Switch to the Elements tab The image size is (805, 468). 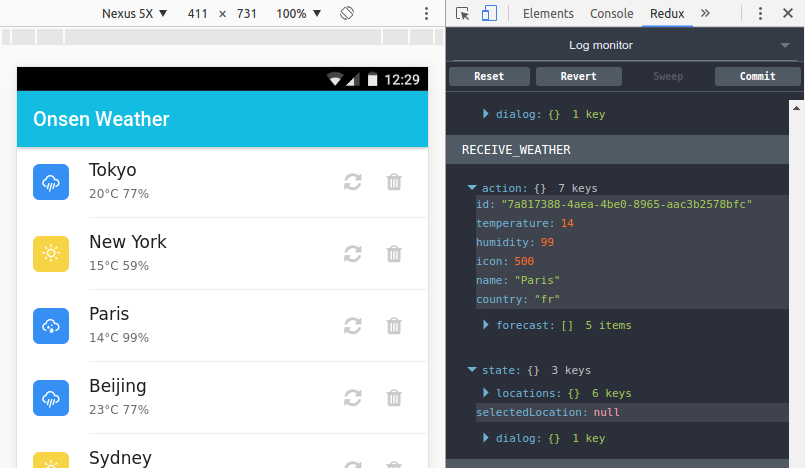coord(548,13)
